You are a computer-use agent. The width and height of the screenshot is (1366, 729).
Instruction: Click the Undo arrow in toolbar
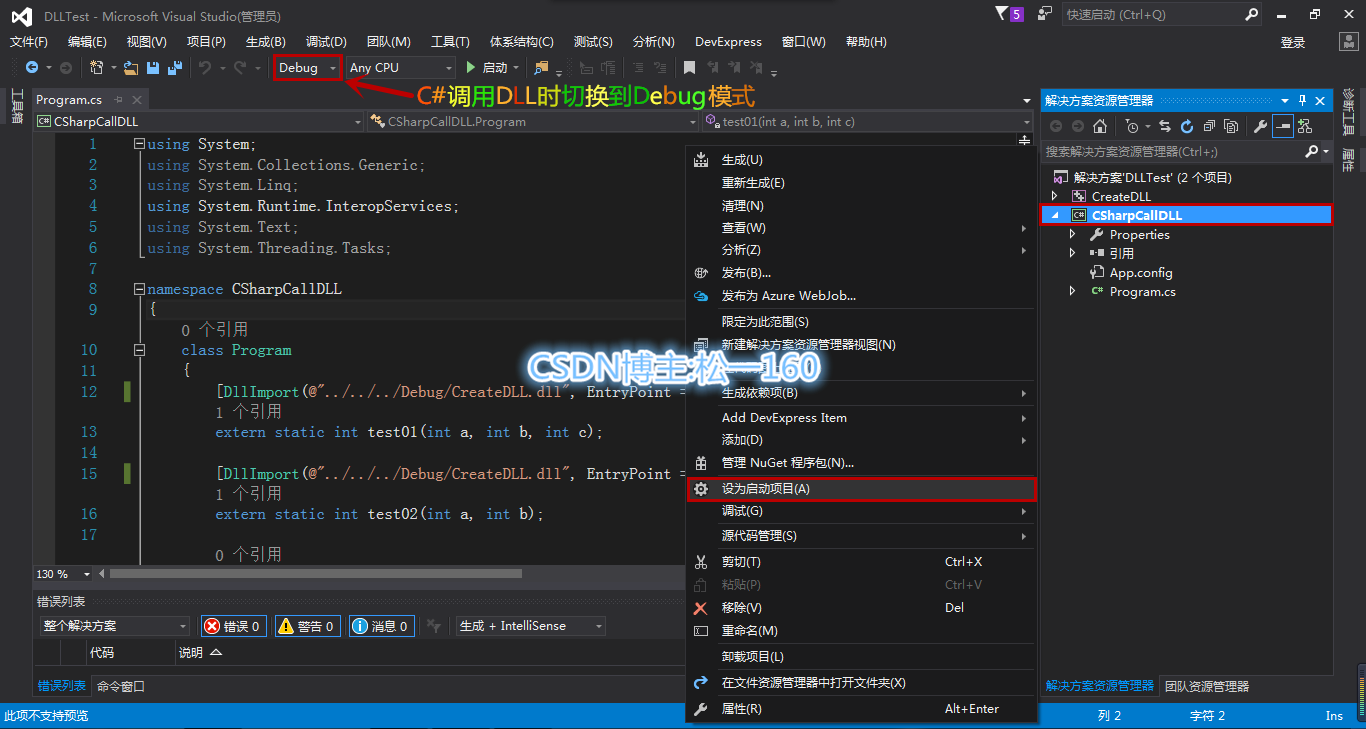click(x=204, y=67)
